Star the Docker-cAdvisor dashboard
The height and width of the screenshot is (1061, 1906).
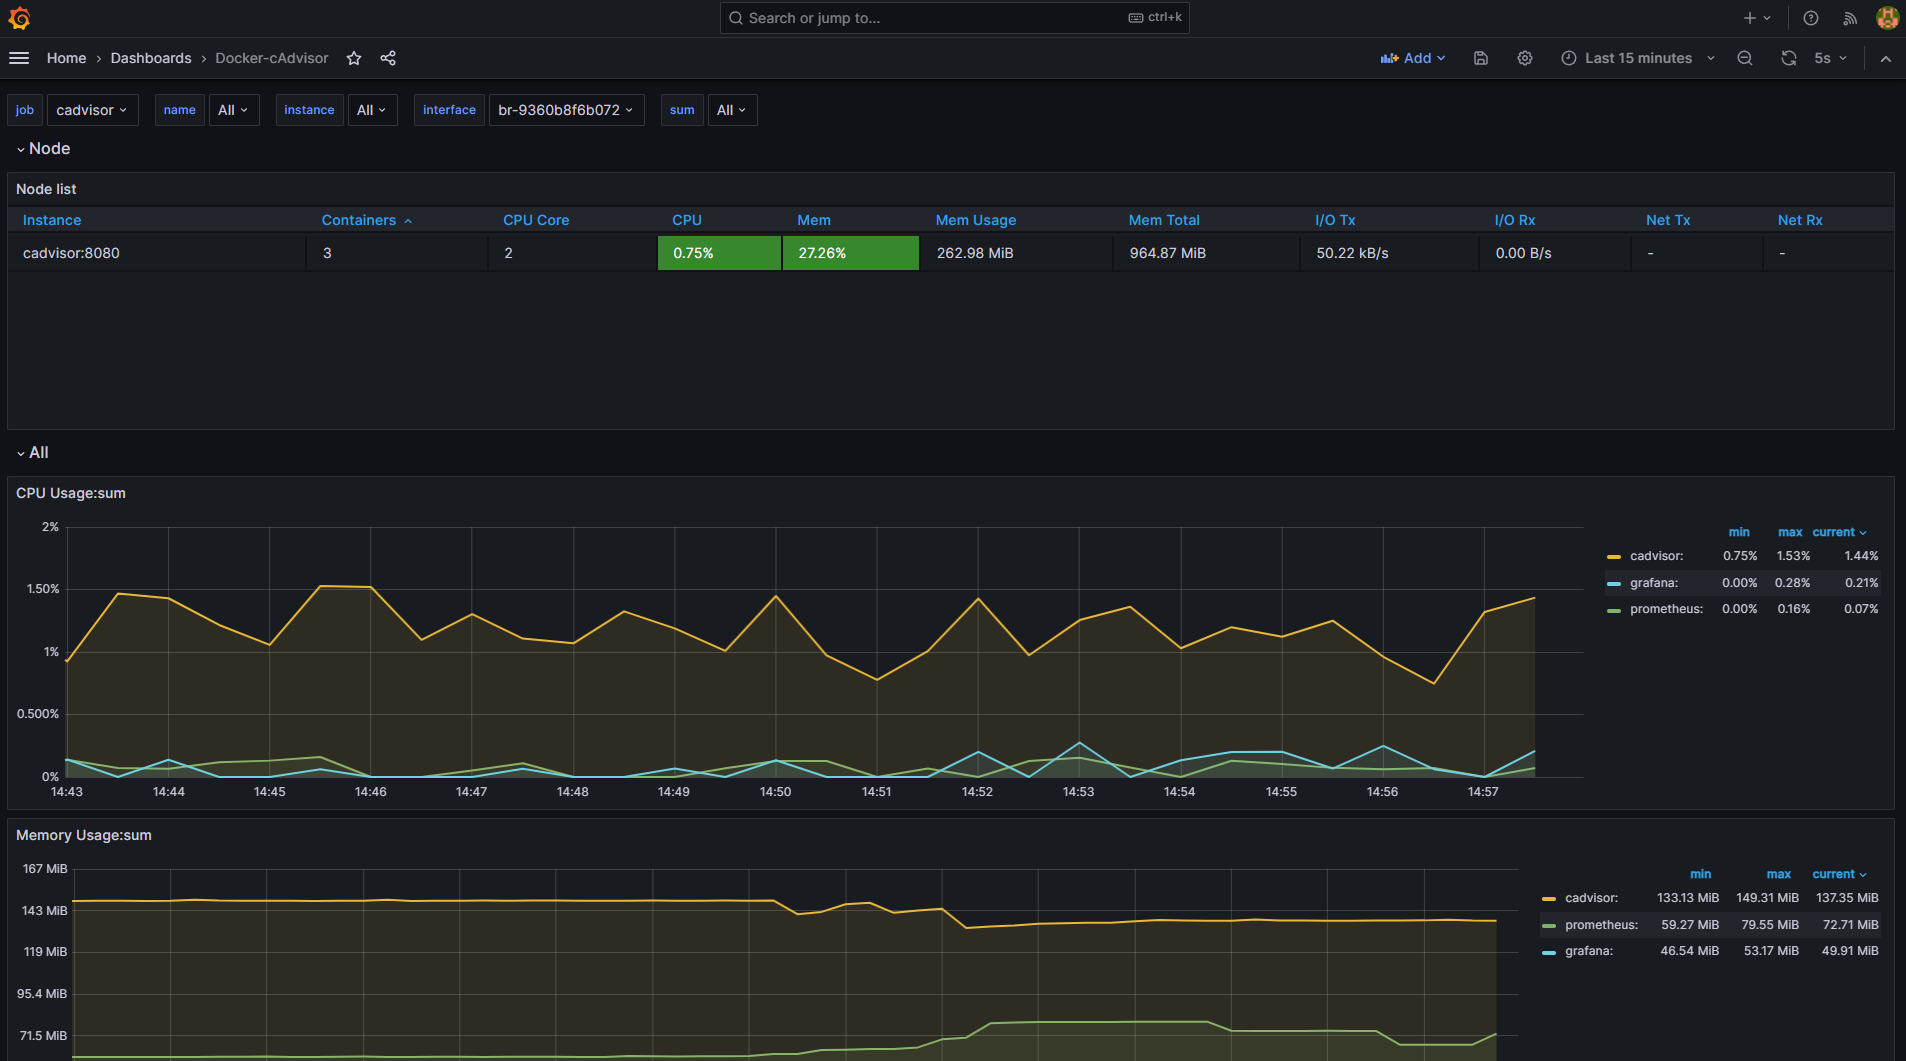point(354,58)
